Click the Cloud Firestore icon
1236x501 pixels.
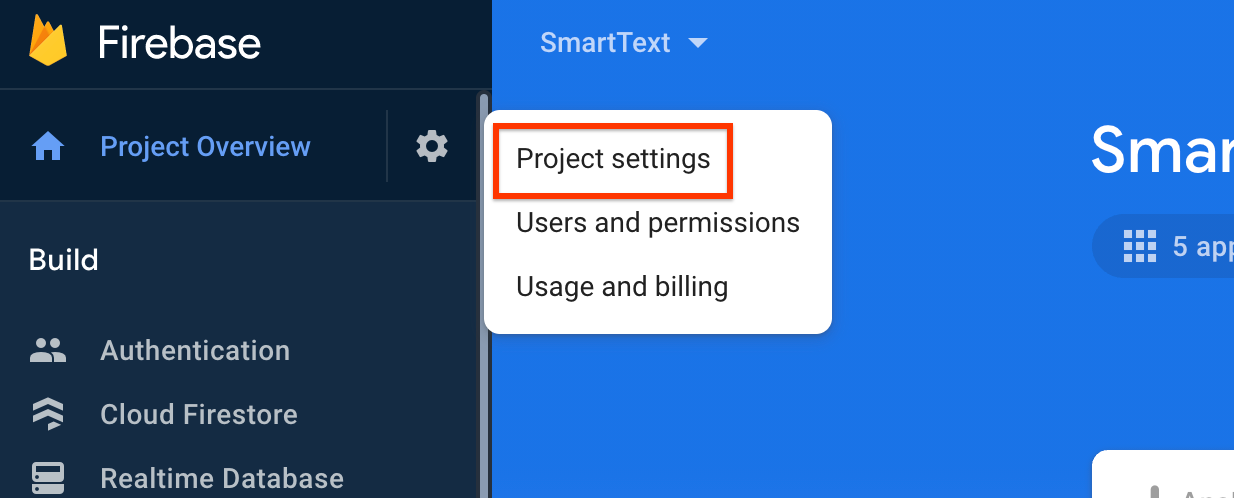[x=48, y=414]
